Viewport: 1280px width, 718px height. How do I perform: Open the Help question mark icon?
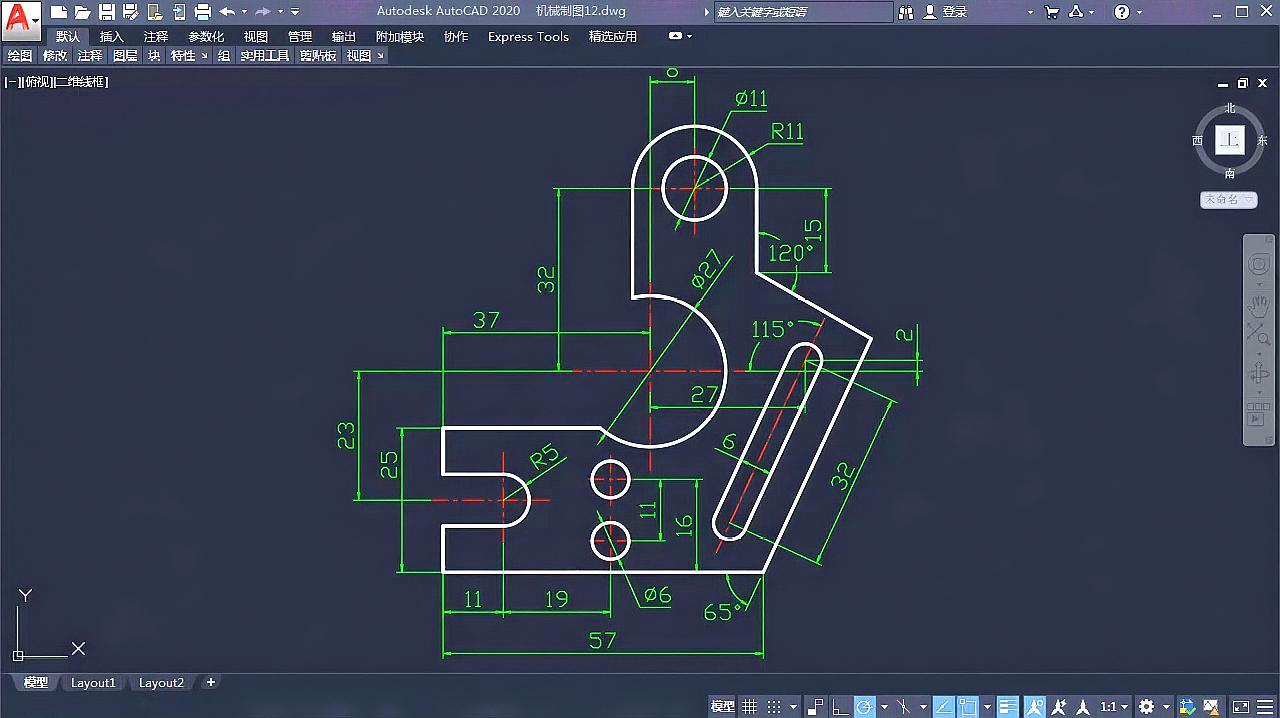[x=1122, y=12]
